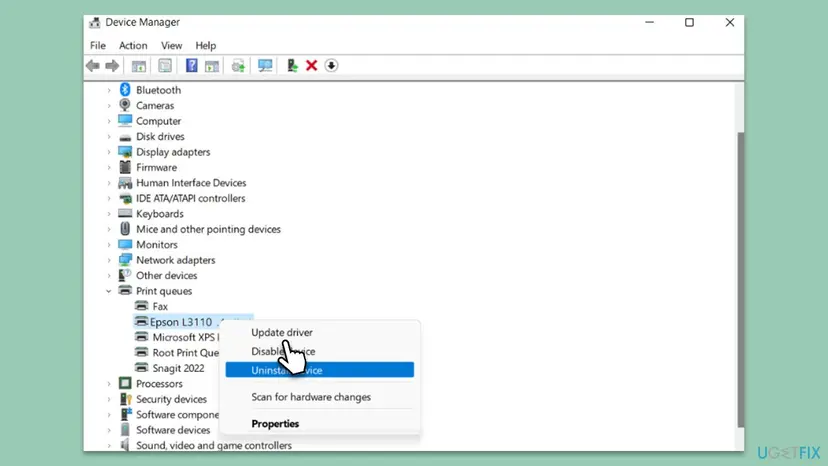Click the Disk drives category icon
This screenshot has width=828, height=466.
point(125,137)
